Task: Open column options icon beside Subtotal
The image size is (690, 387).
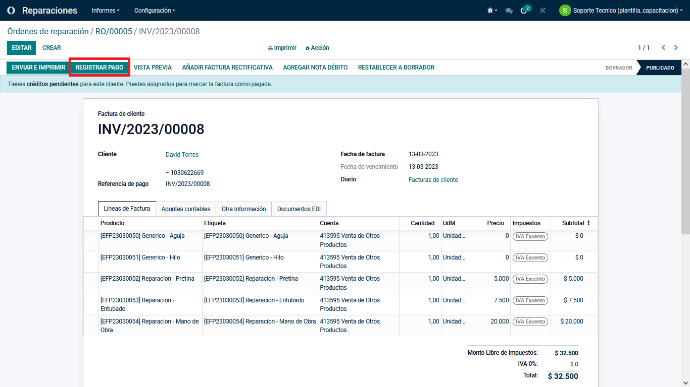Action: pyautogui.click(x=589, y=223)
